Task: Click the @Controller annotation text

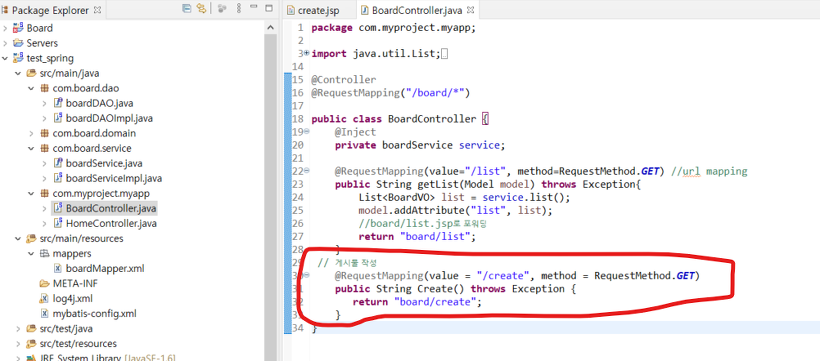Action: (344, 80)
